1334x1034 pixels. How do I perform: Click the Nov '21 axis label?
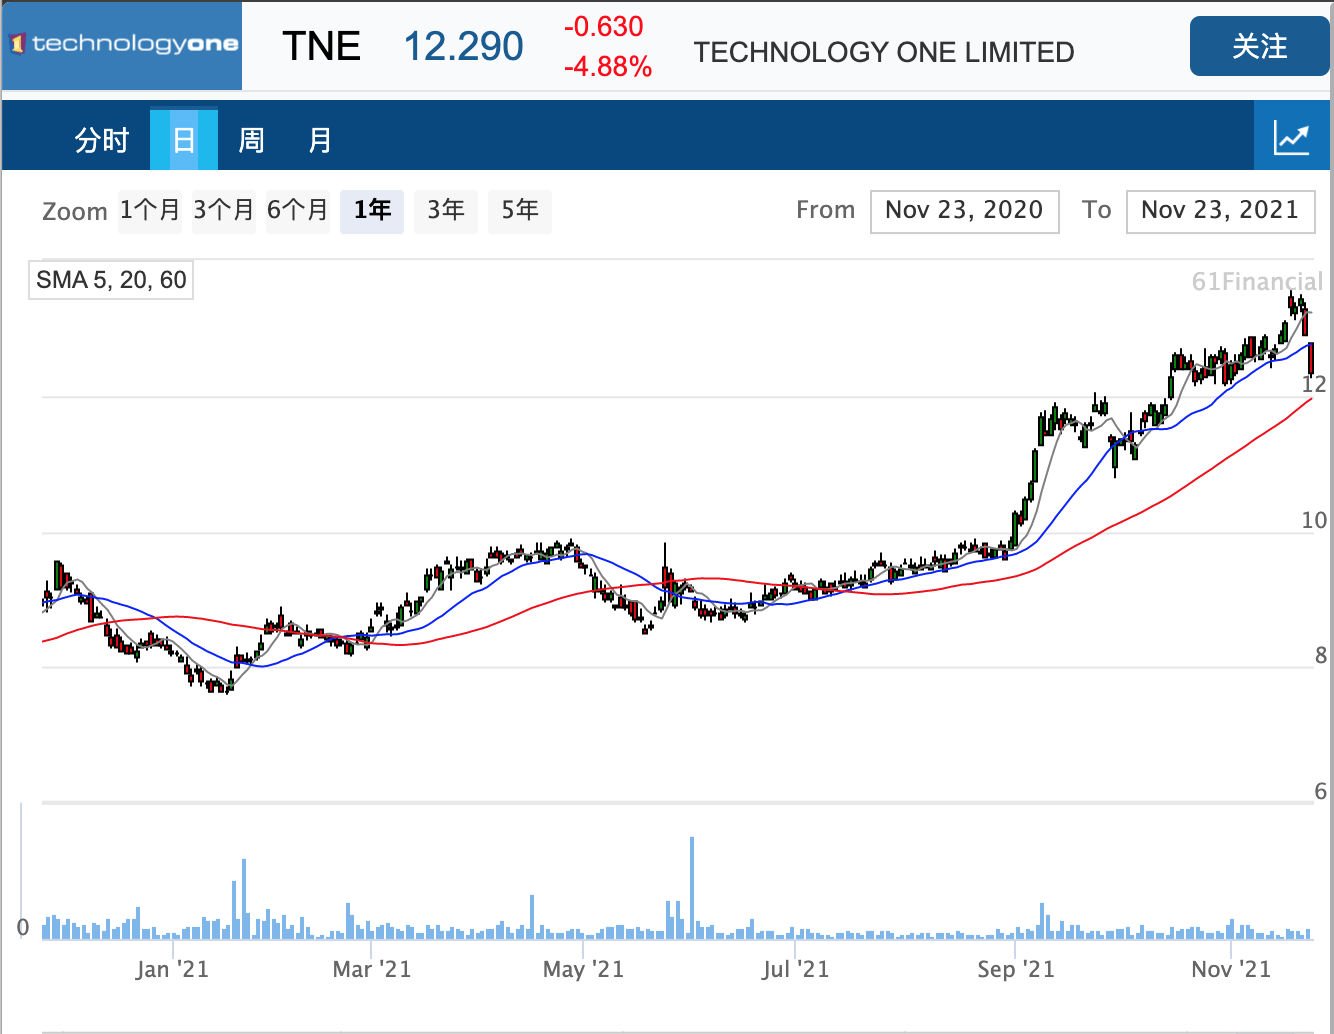[x=1231, y=969]
